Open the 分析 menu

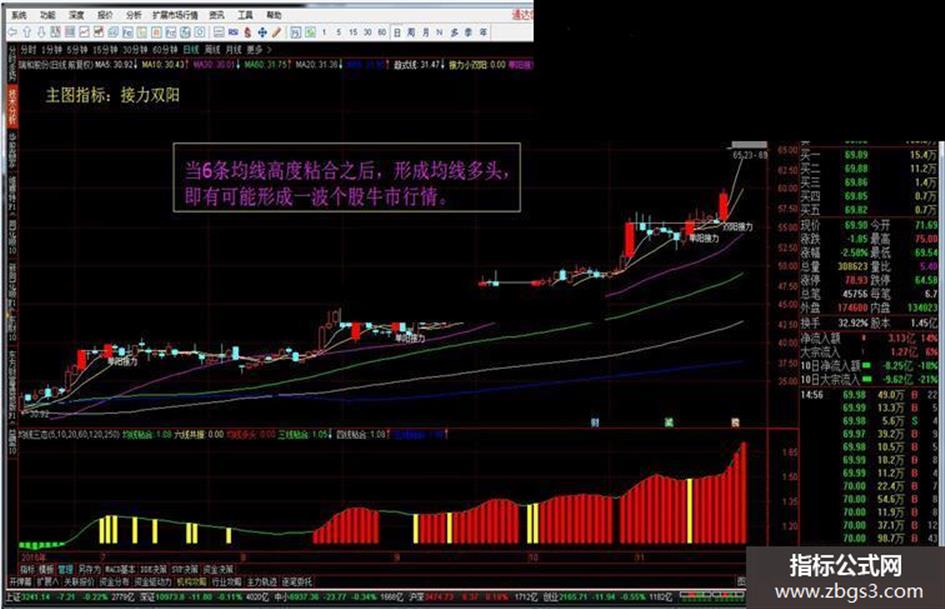click(x=134, y=15)
